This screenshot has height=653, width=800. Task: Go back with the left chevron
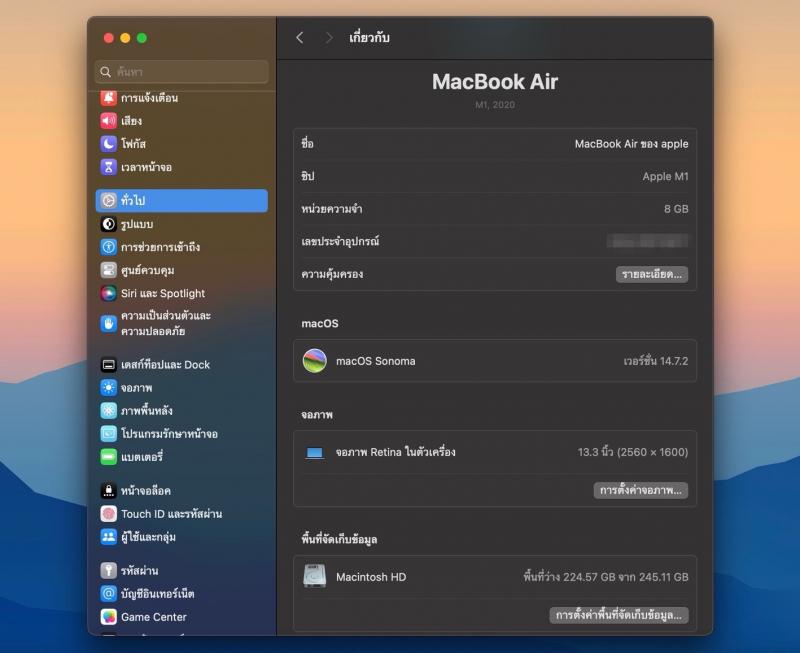point(300,38)
